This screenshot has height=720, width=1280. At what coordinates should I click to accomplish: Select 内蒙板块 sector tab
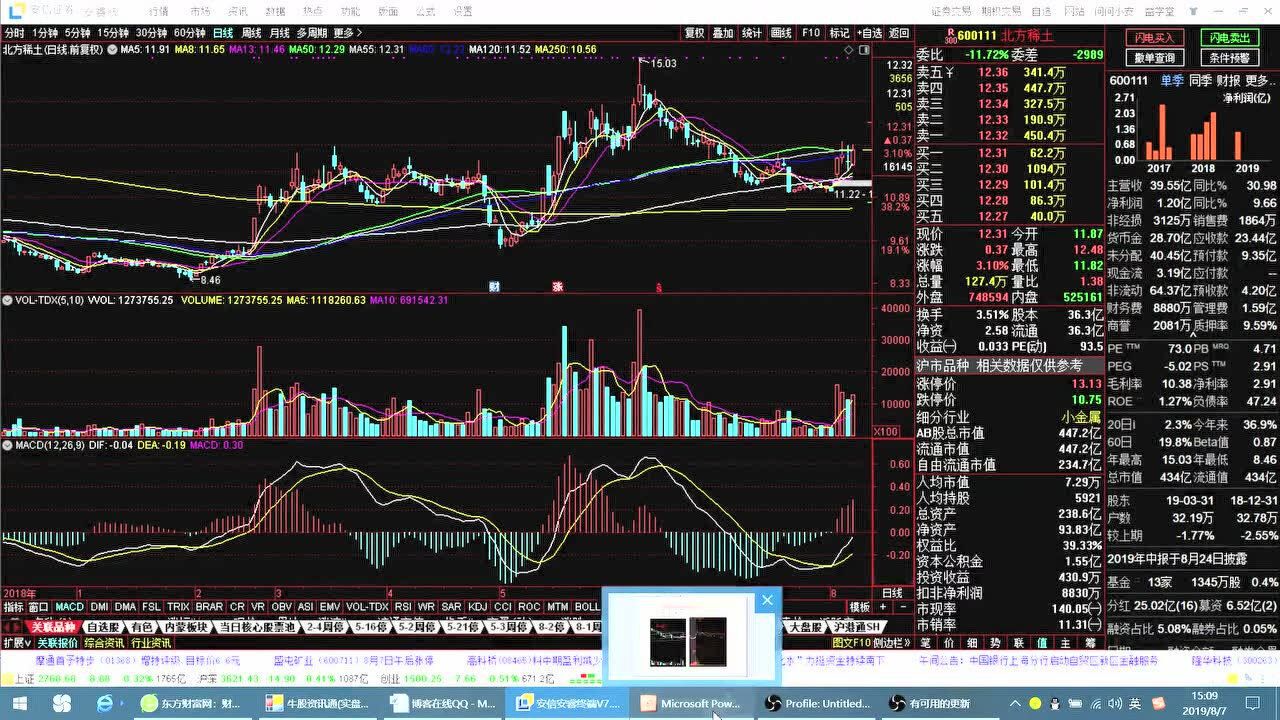tap(187, 627)
